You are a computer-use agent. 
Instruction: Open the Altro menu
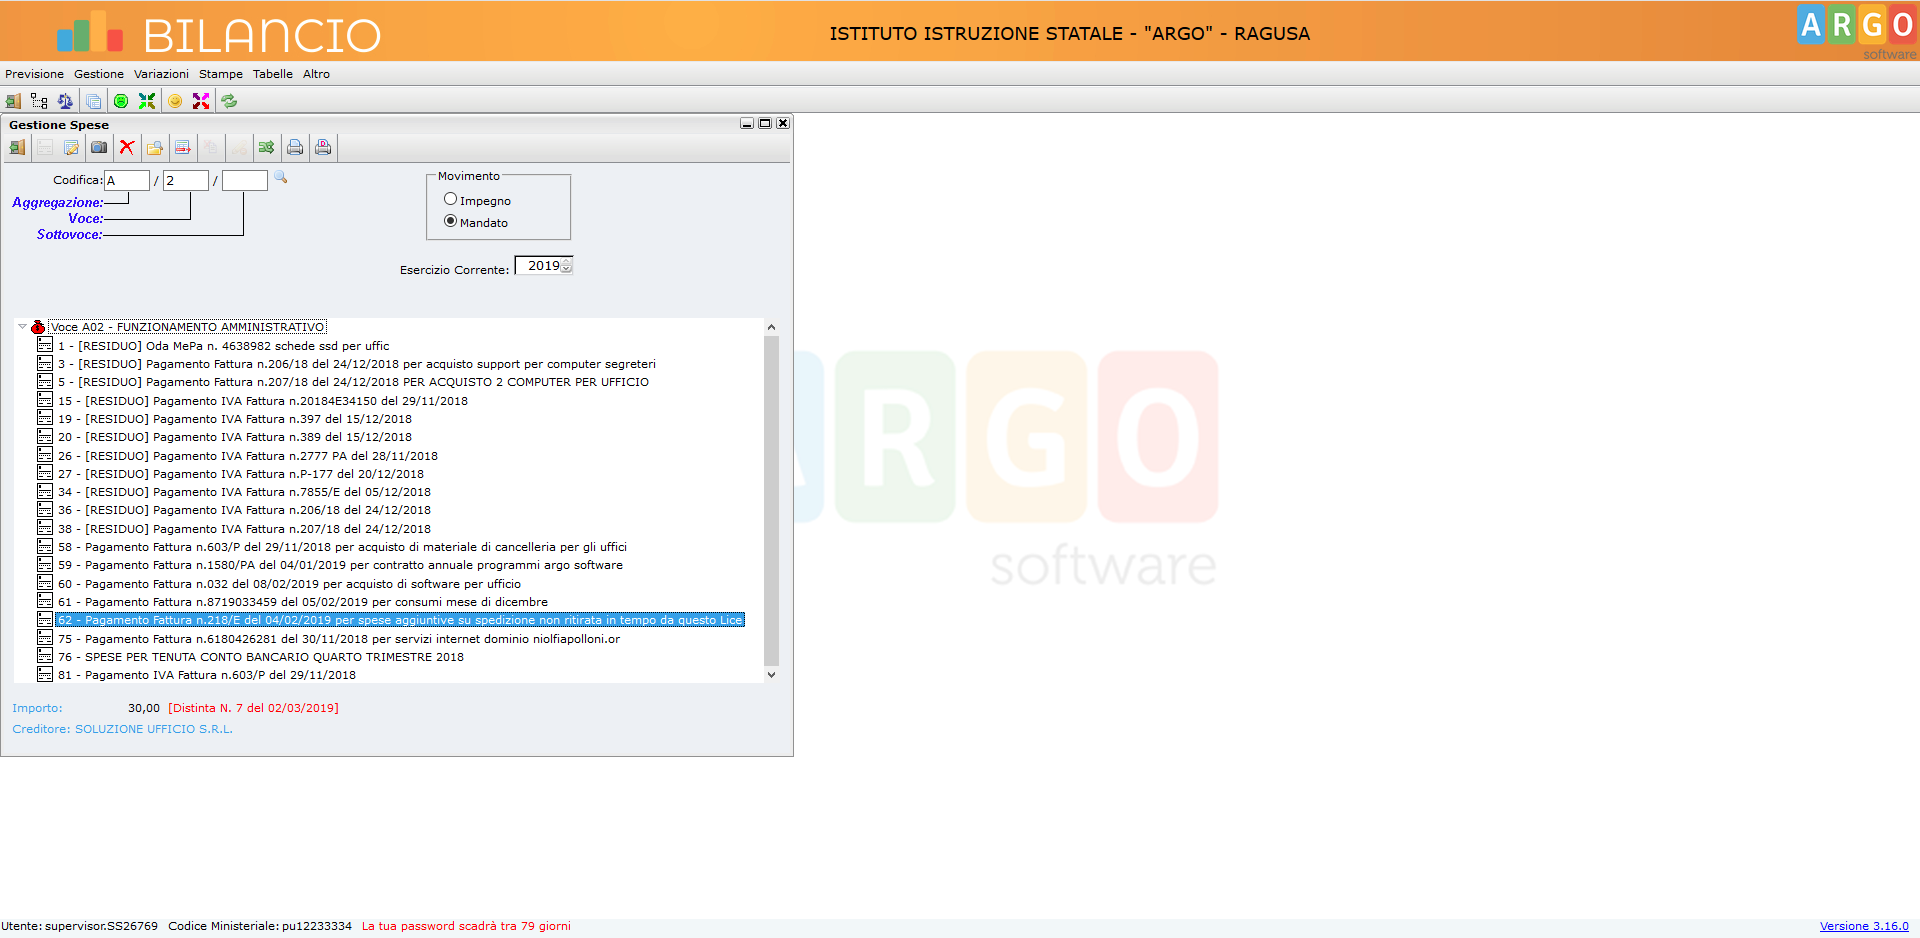pyautogui.click(x=316, y=74)
